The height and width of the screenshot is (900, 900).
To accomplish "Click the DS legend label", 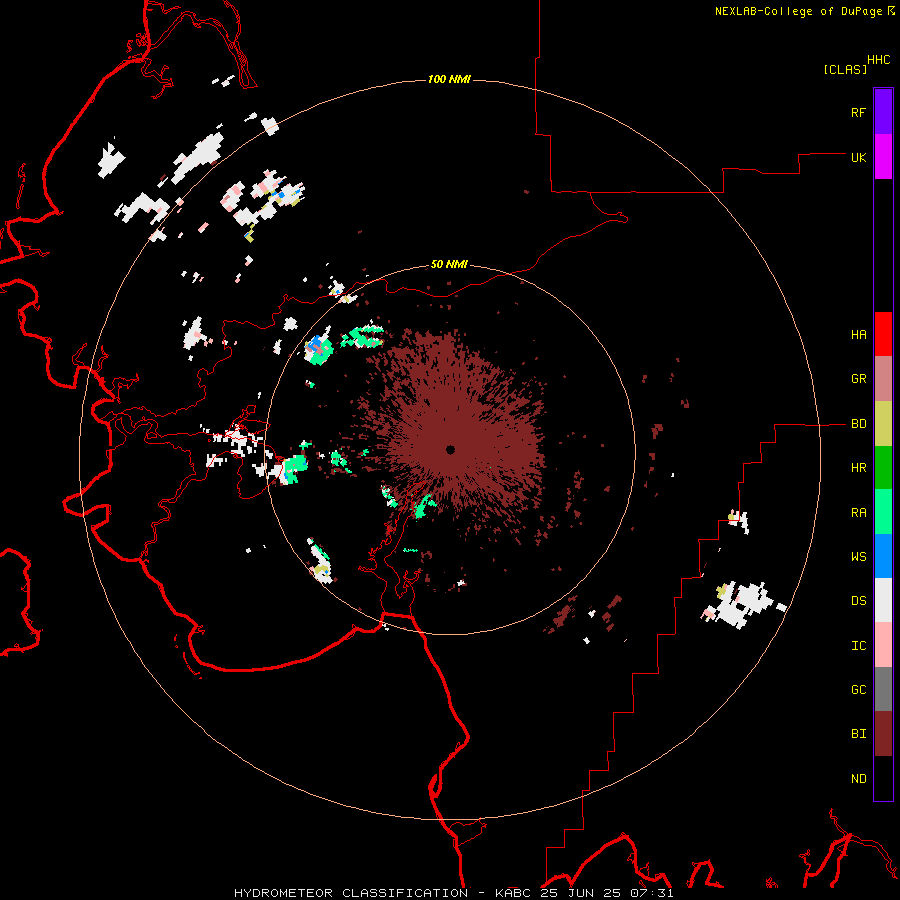I will tap(859, 601).
